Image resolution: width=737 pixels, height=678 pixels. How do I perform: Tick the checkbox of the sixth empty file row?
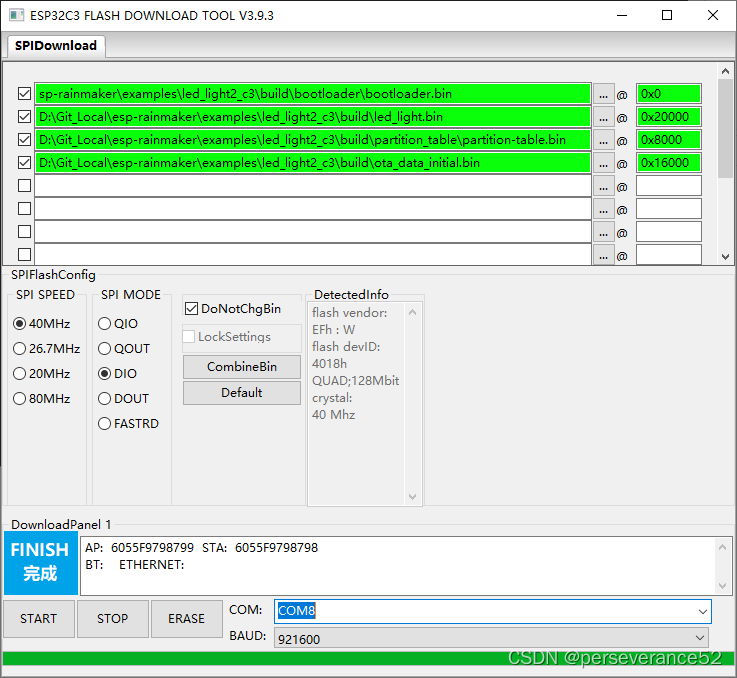pyautogui.click(x=24, y=209)
